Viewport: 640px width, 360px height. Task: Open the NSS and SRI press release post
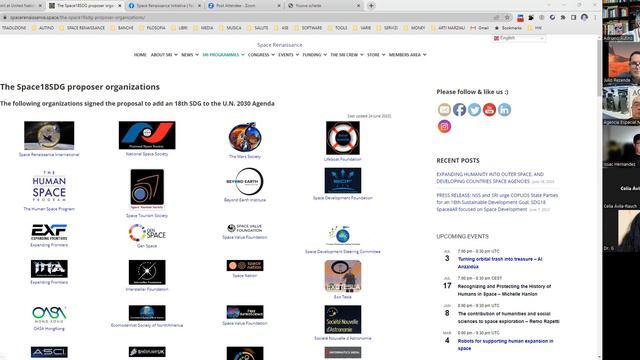pyautogui.click(x=497, y=202)
